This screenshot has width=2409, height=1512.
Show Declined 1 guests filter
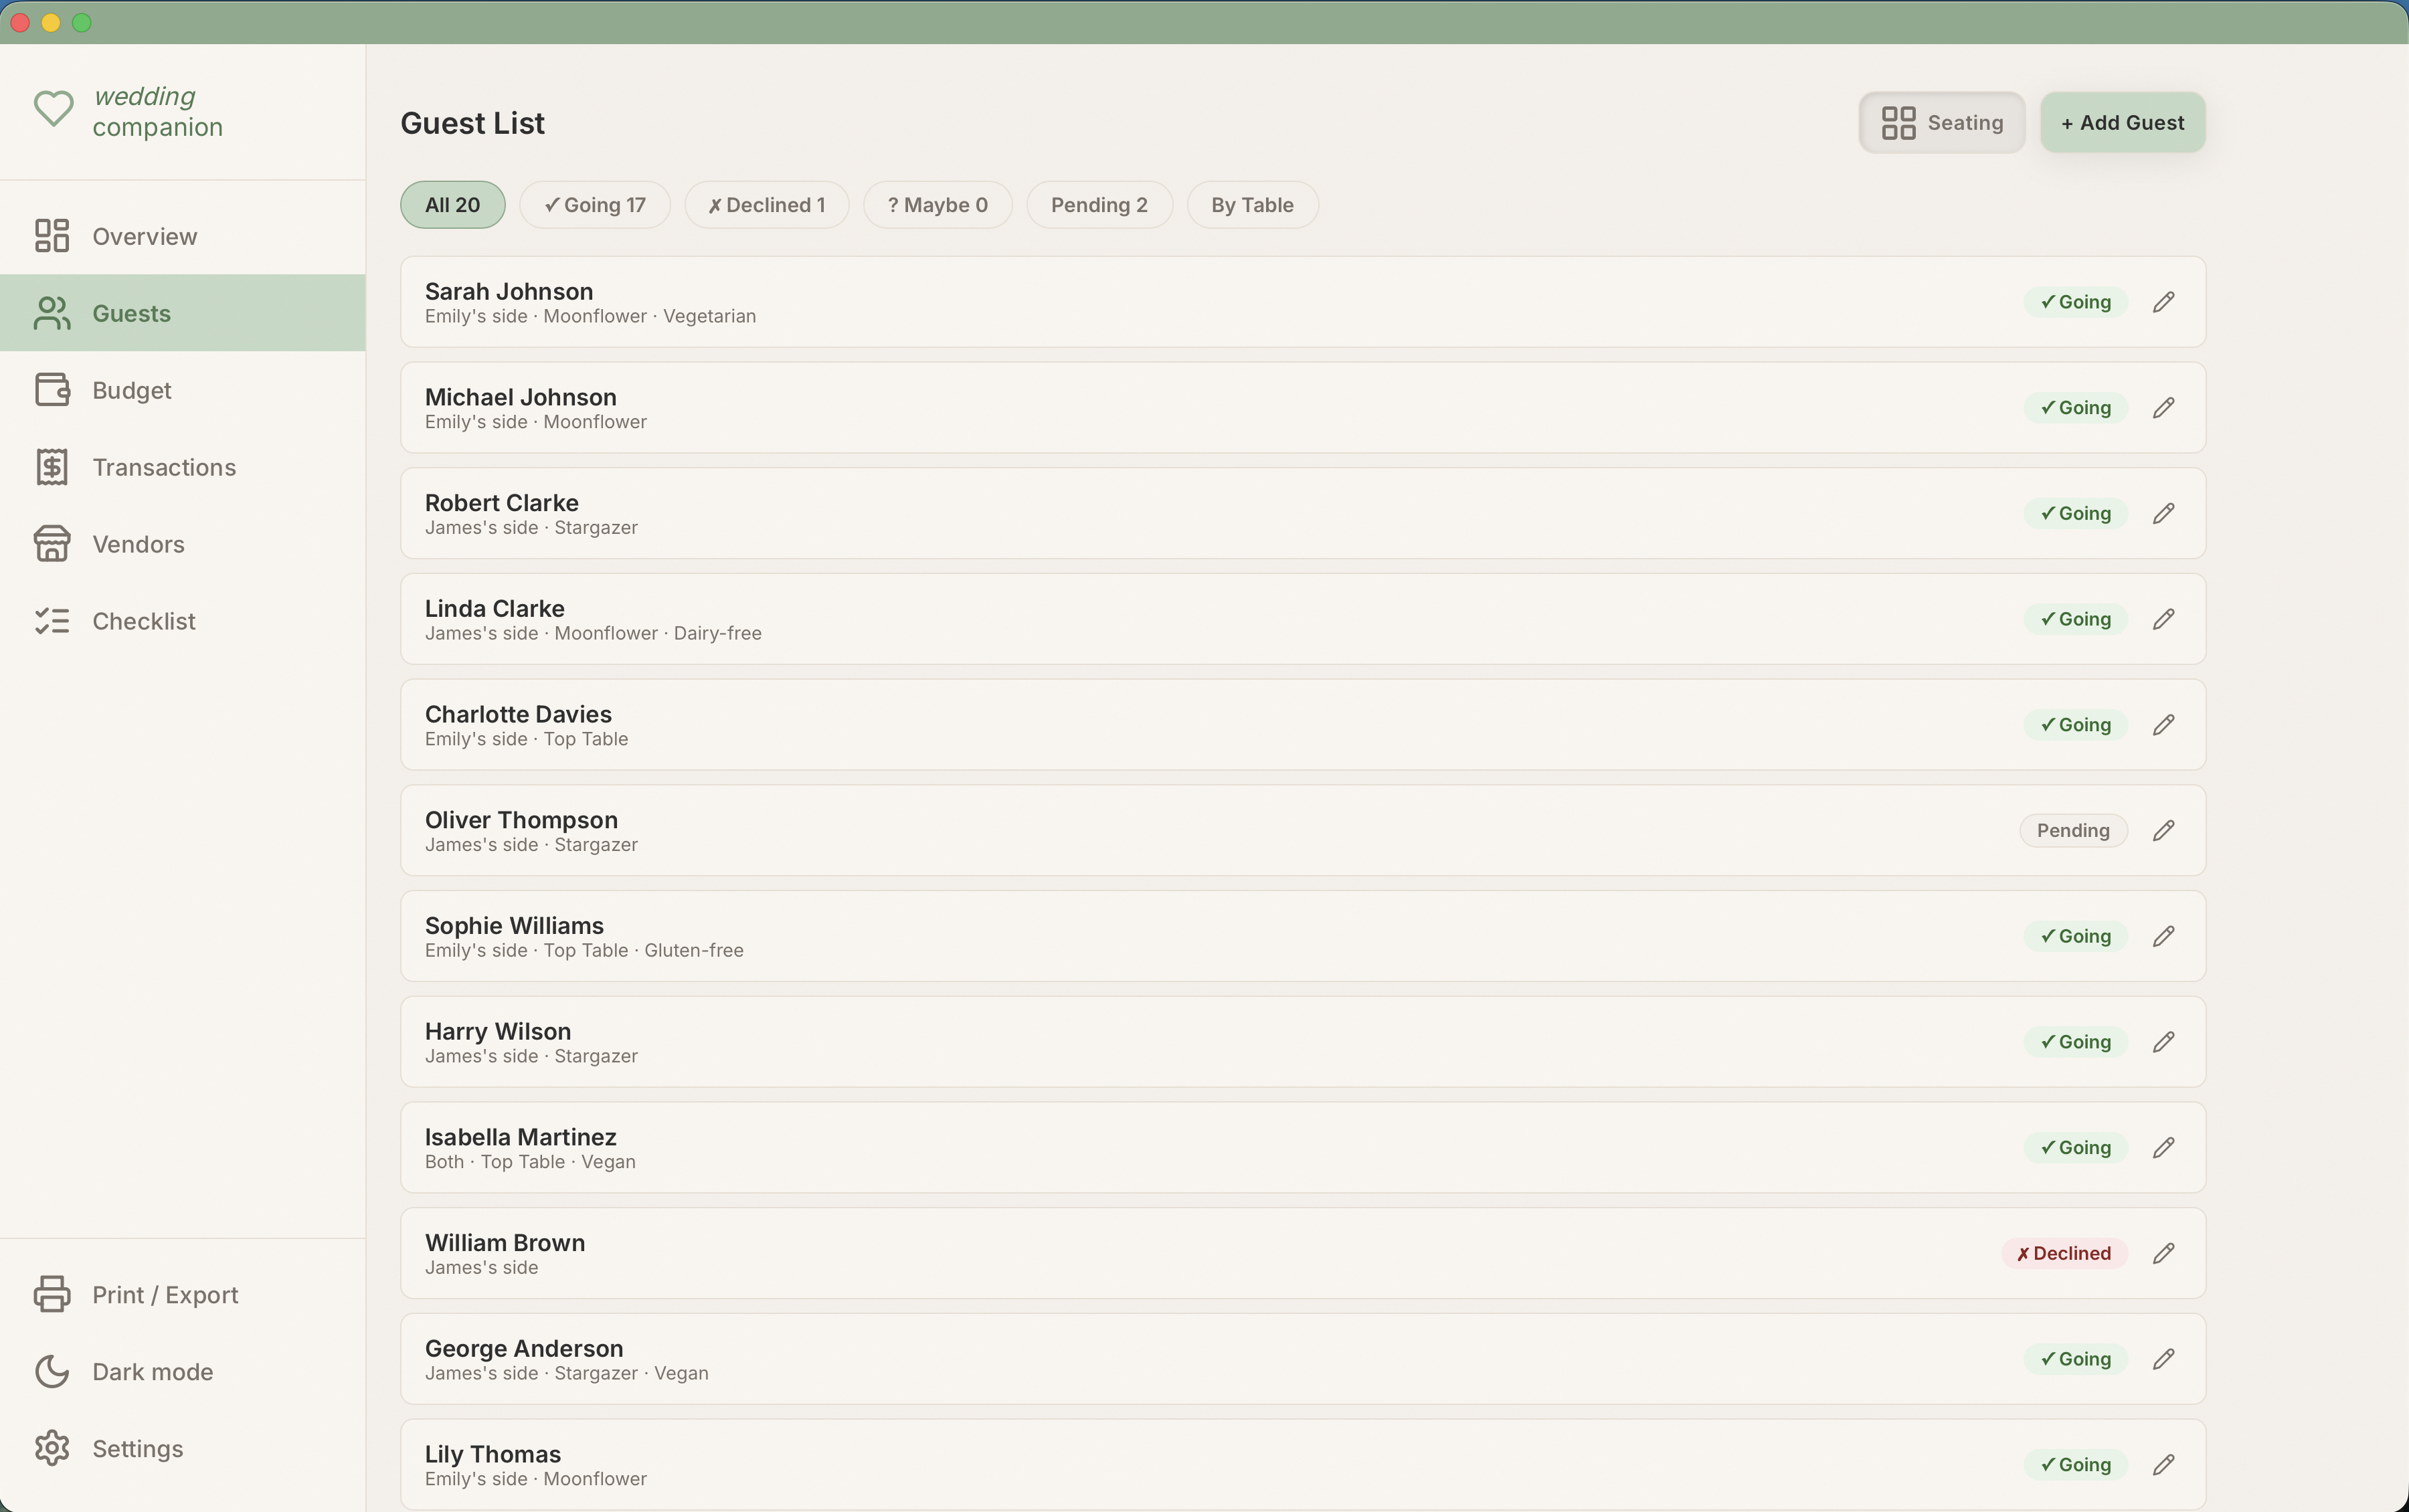tap(766, 205)
